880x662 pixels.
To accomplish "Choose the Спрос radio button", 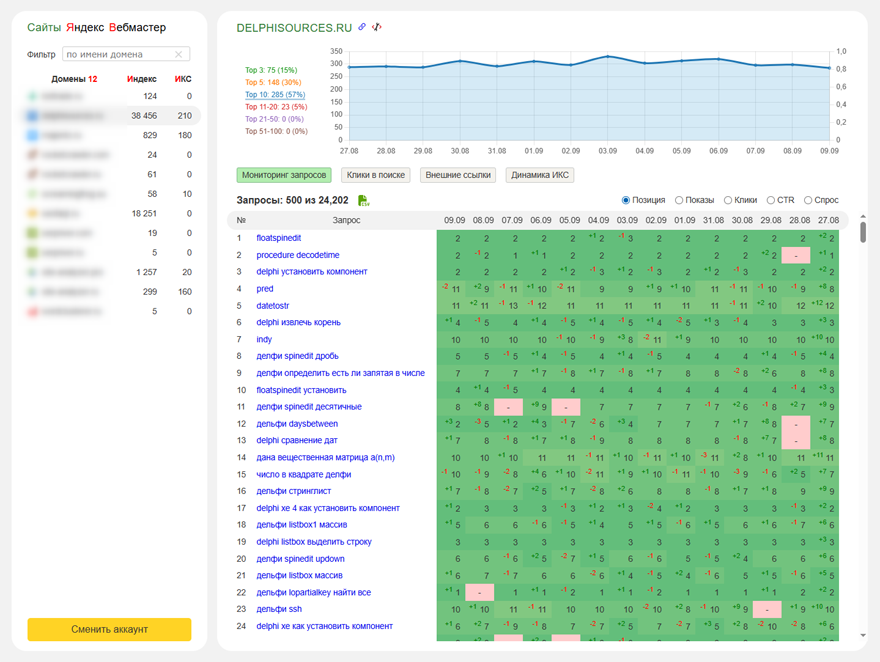I will tap(808, 201).
